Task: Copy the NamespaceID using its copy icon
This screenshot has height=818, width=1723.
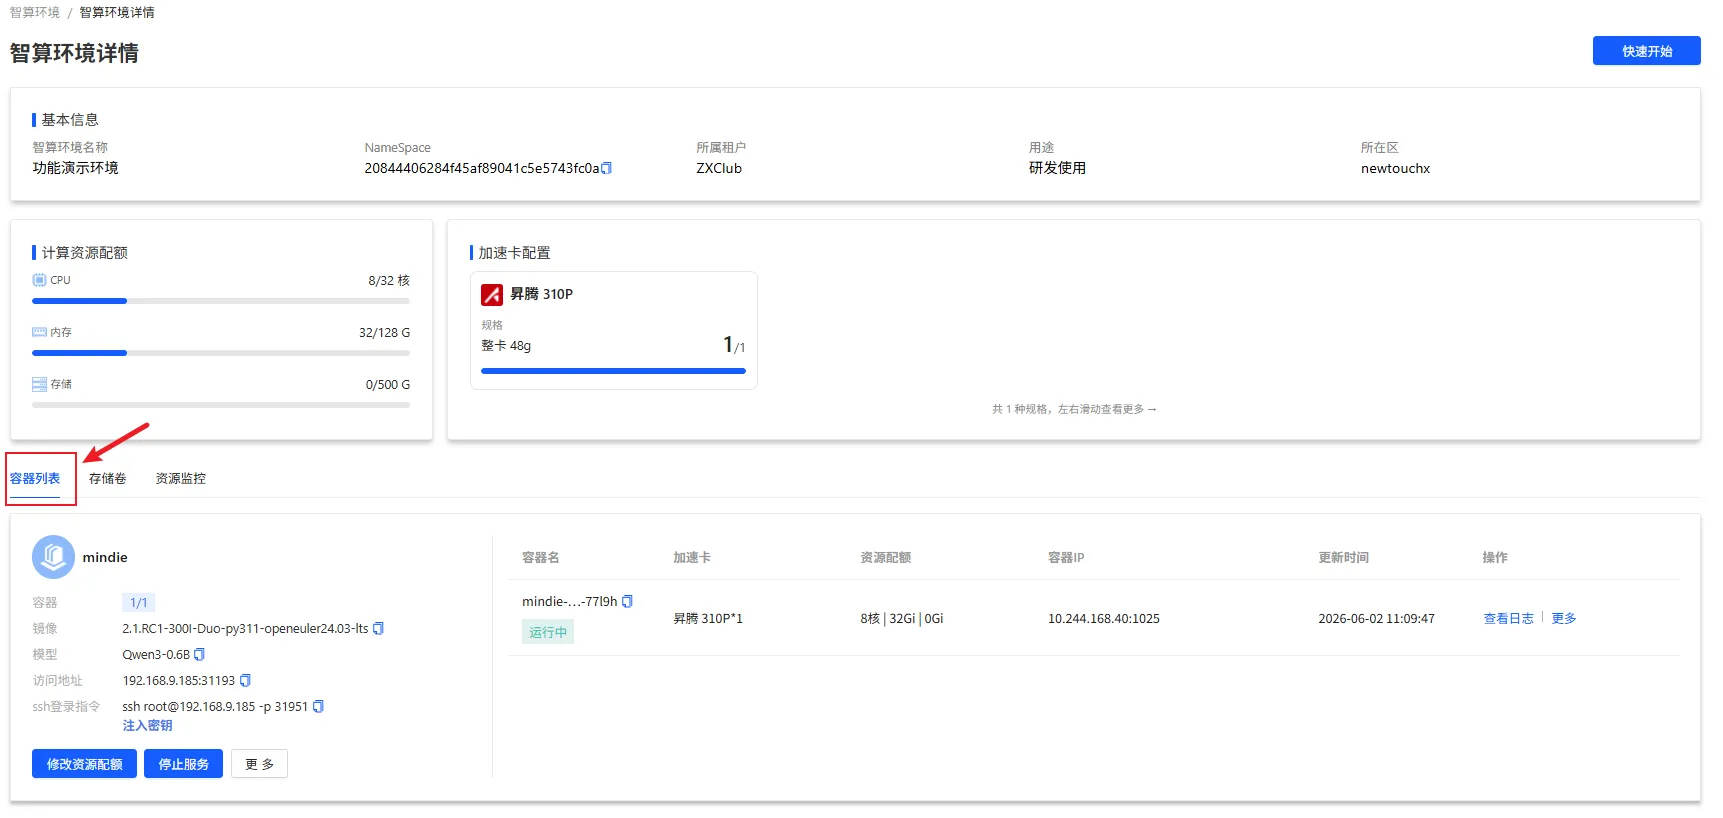Action: pyautogui.click(x=606, y=168)
